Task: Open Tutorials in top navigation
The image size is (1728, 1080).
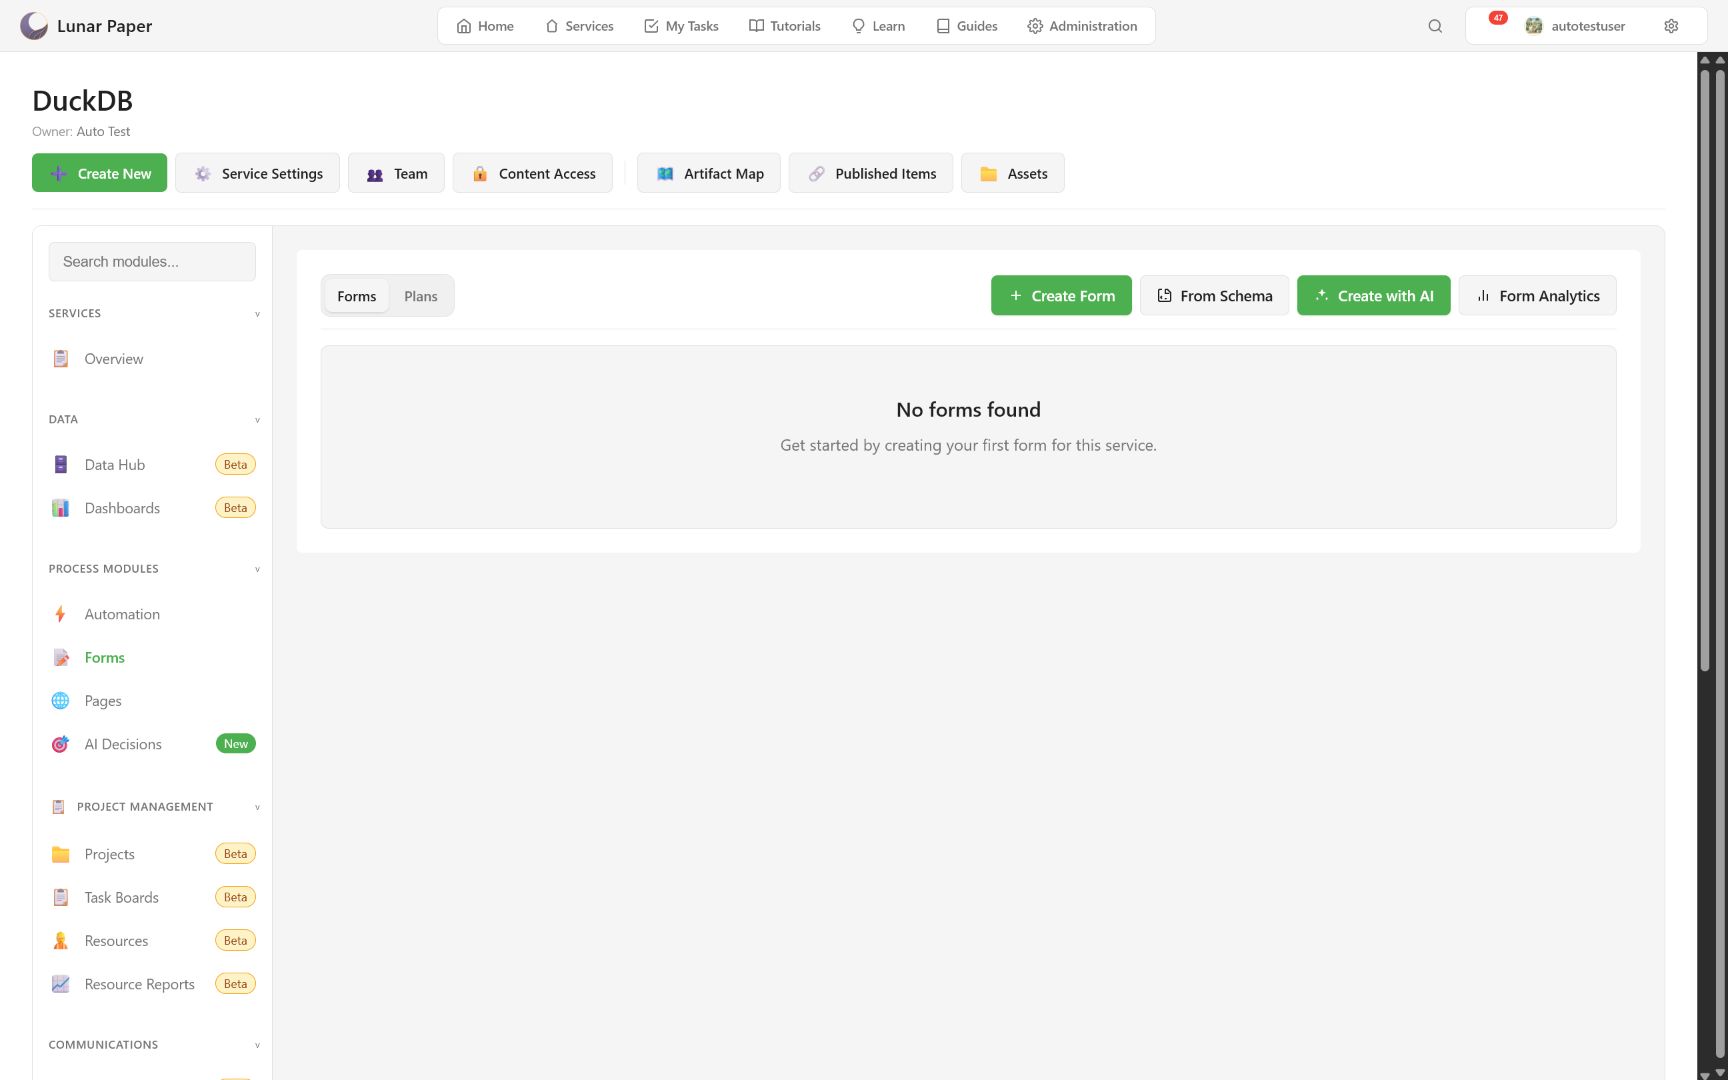Action: pos(785,26)
